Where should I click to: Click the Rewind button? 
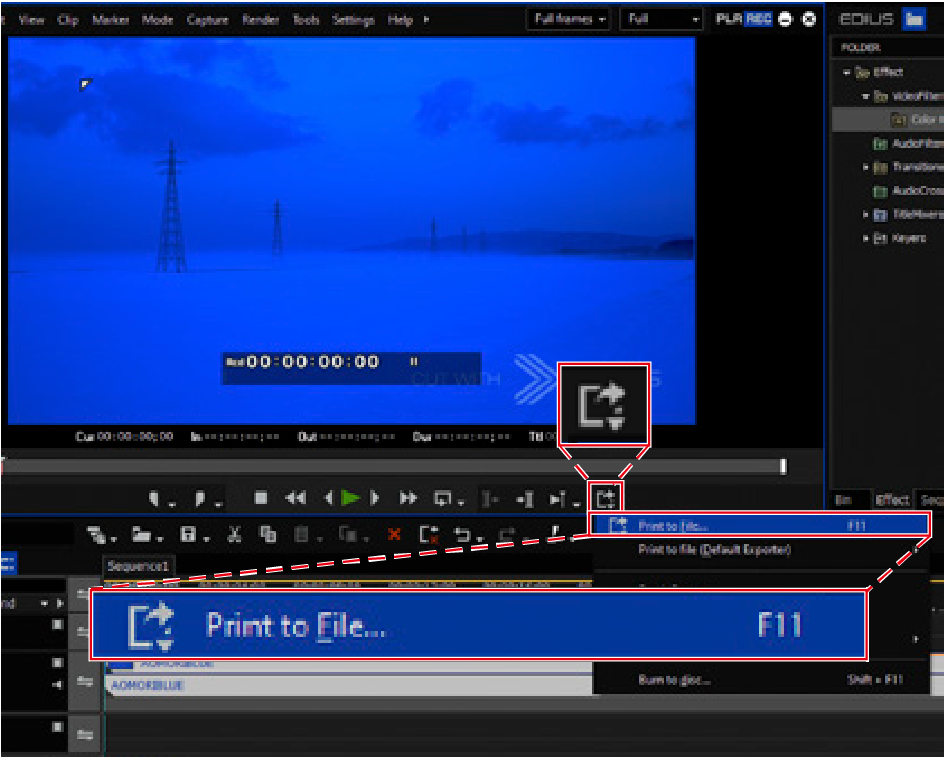295,497
